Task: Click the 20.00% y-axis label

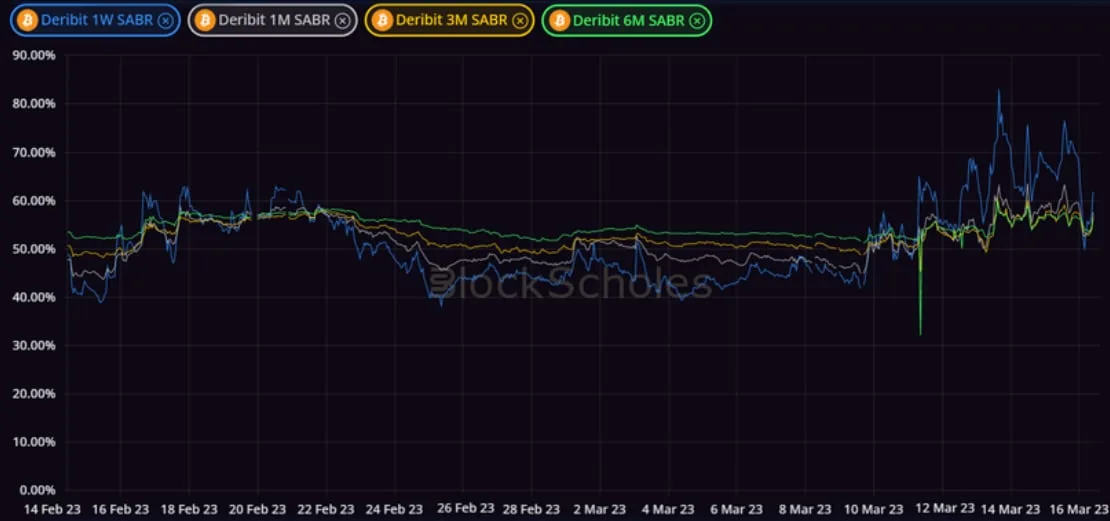Action: tap(34, 394)
